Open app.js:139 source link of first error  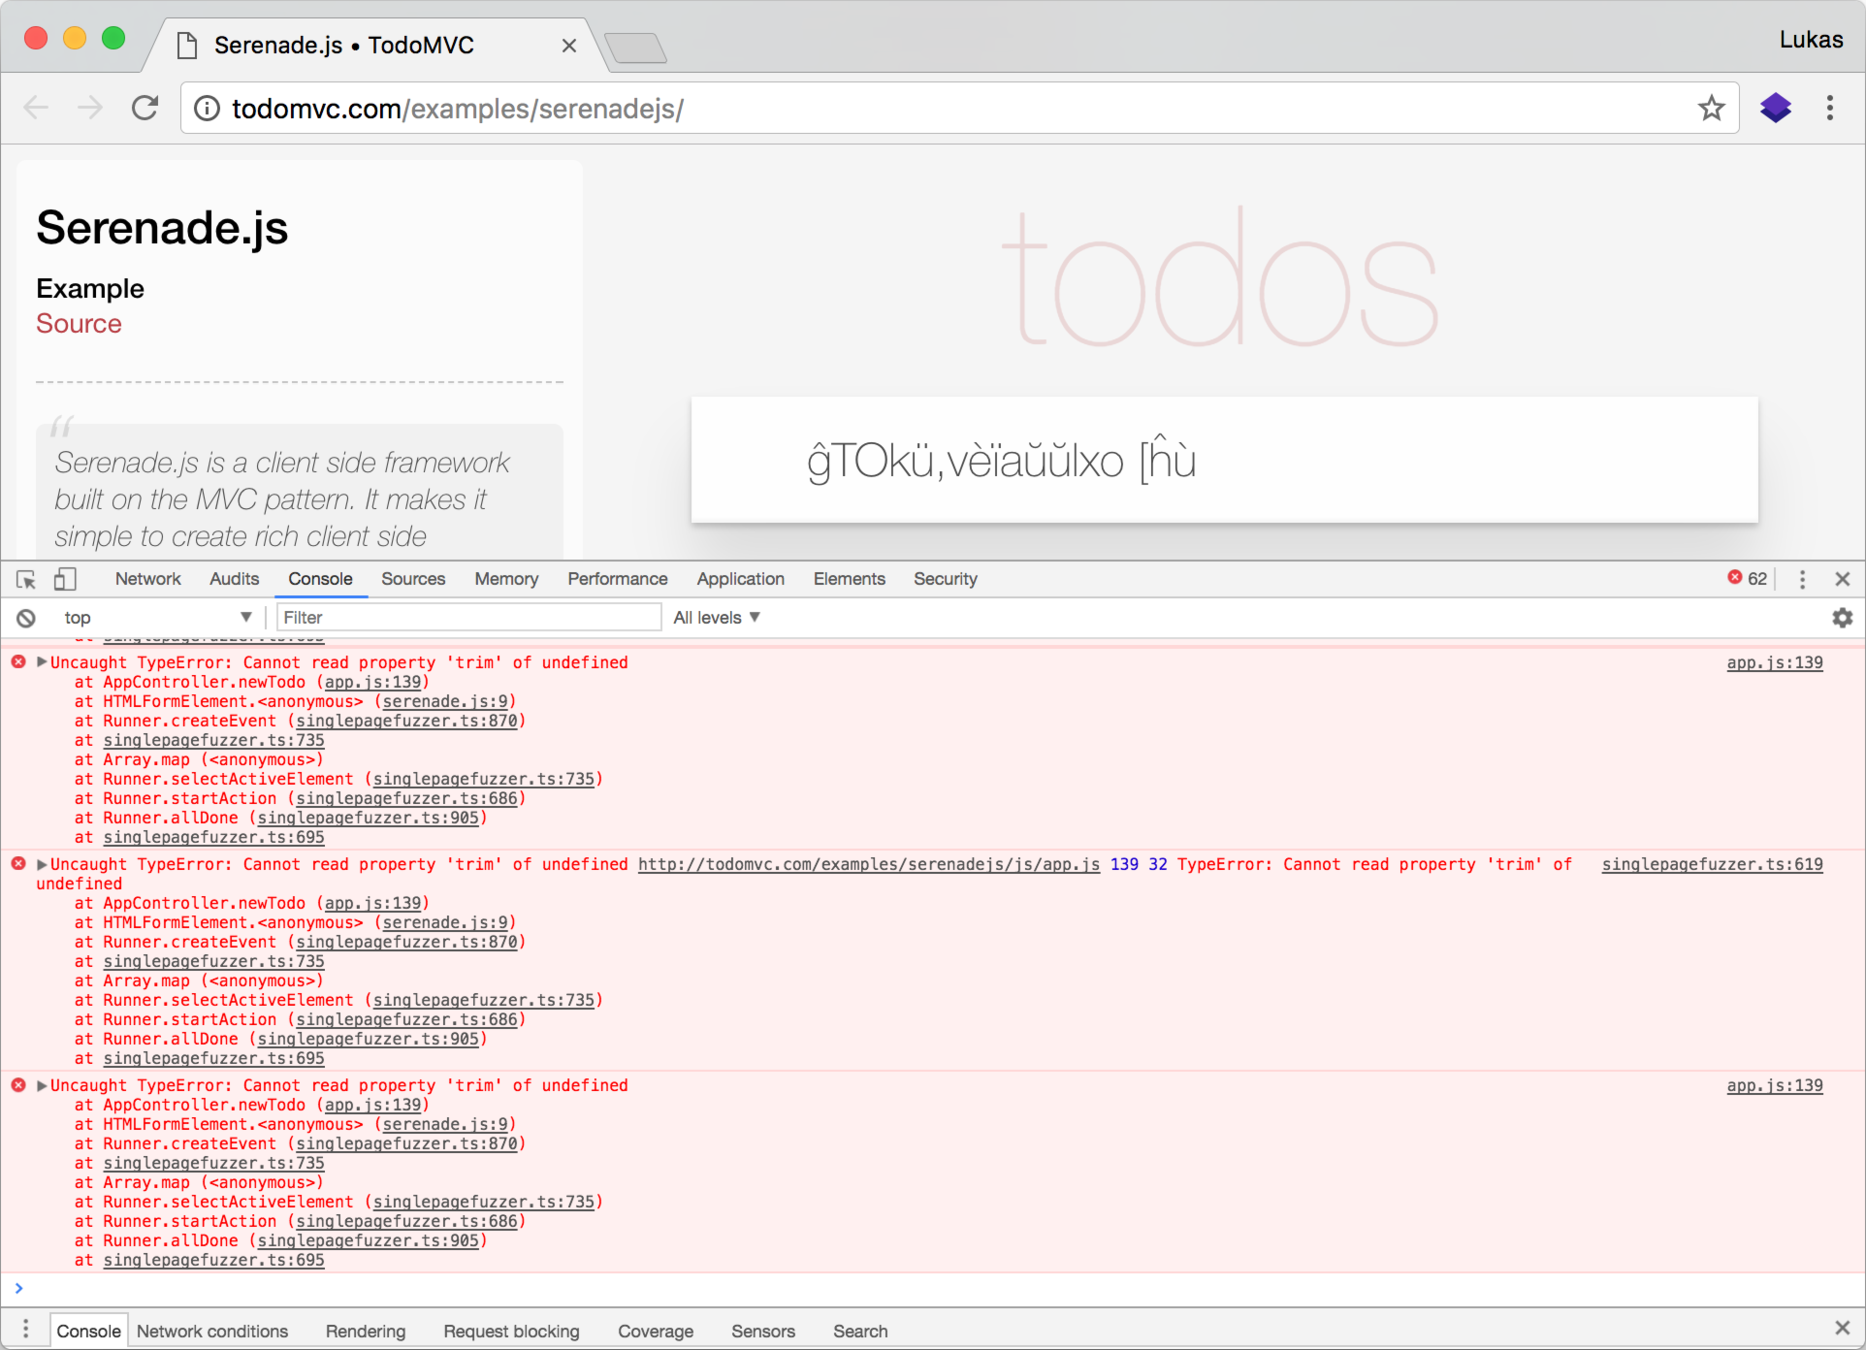(x=1774, y=663)
